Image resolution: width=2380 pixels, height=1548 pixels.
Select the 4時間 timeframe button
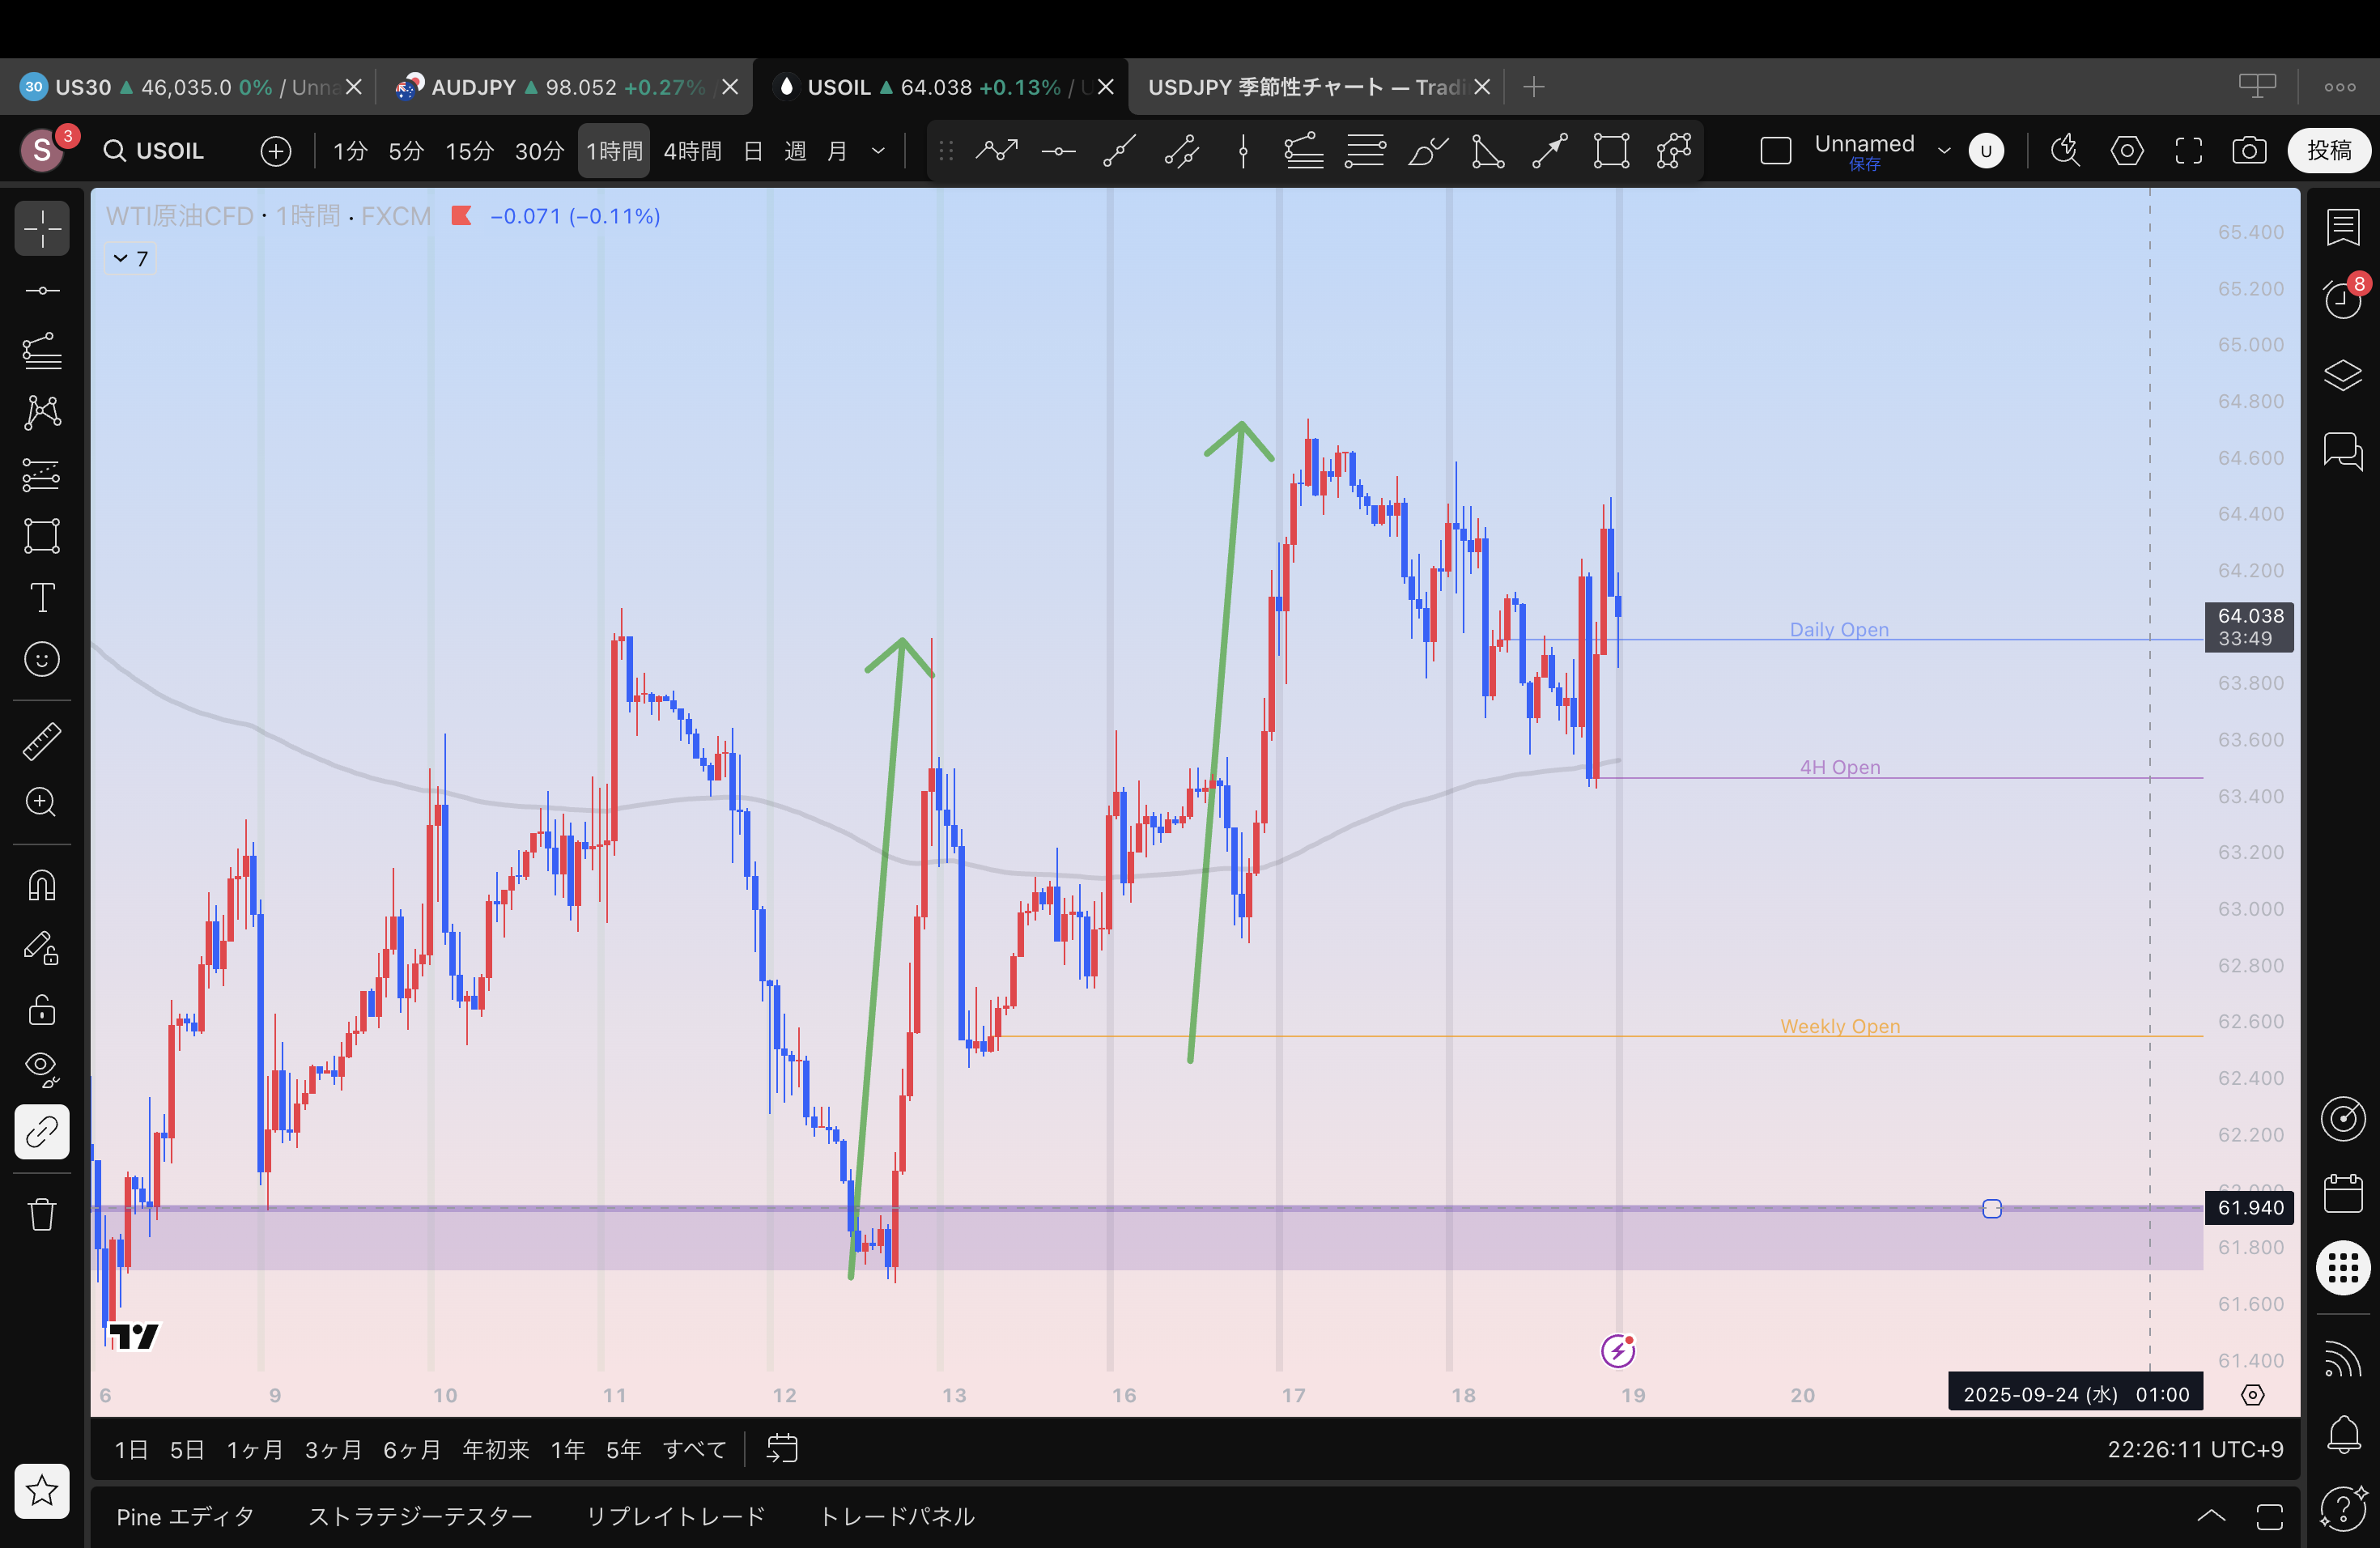click(x=692, y=151)
